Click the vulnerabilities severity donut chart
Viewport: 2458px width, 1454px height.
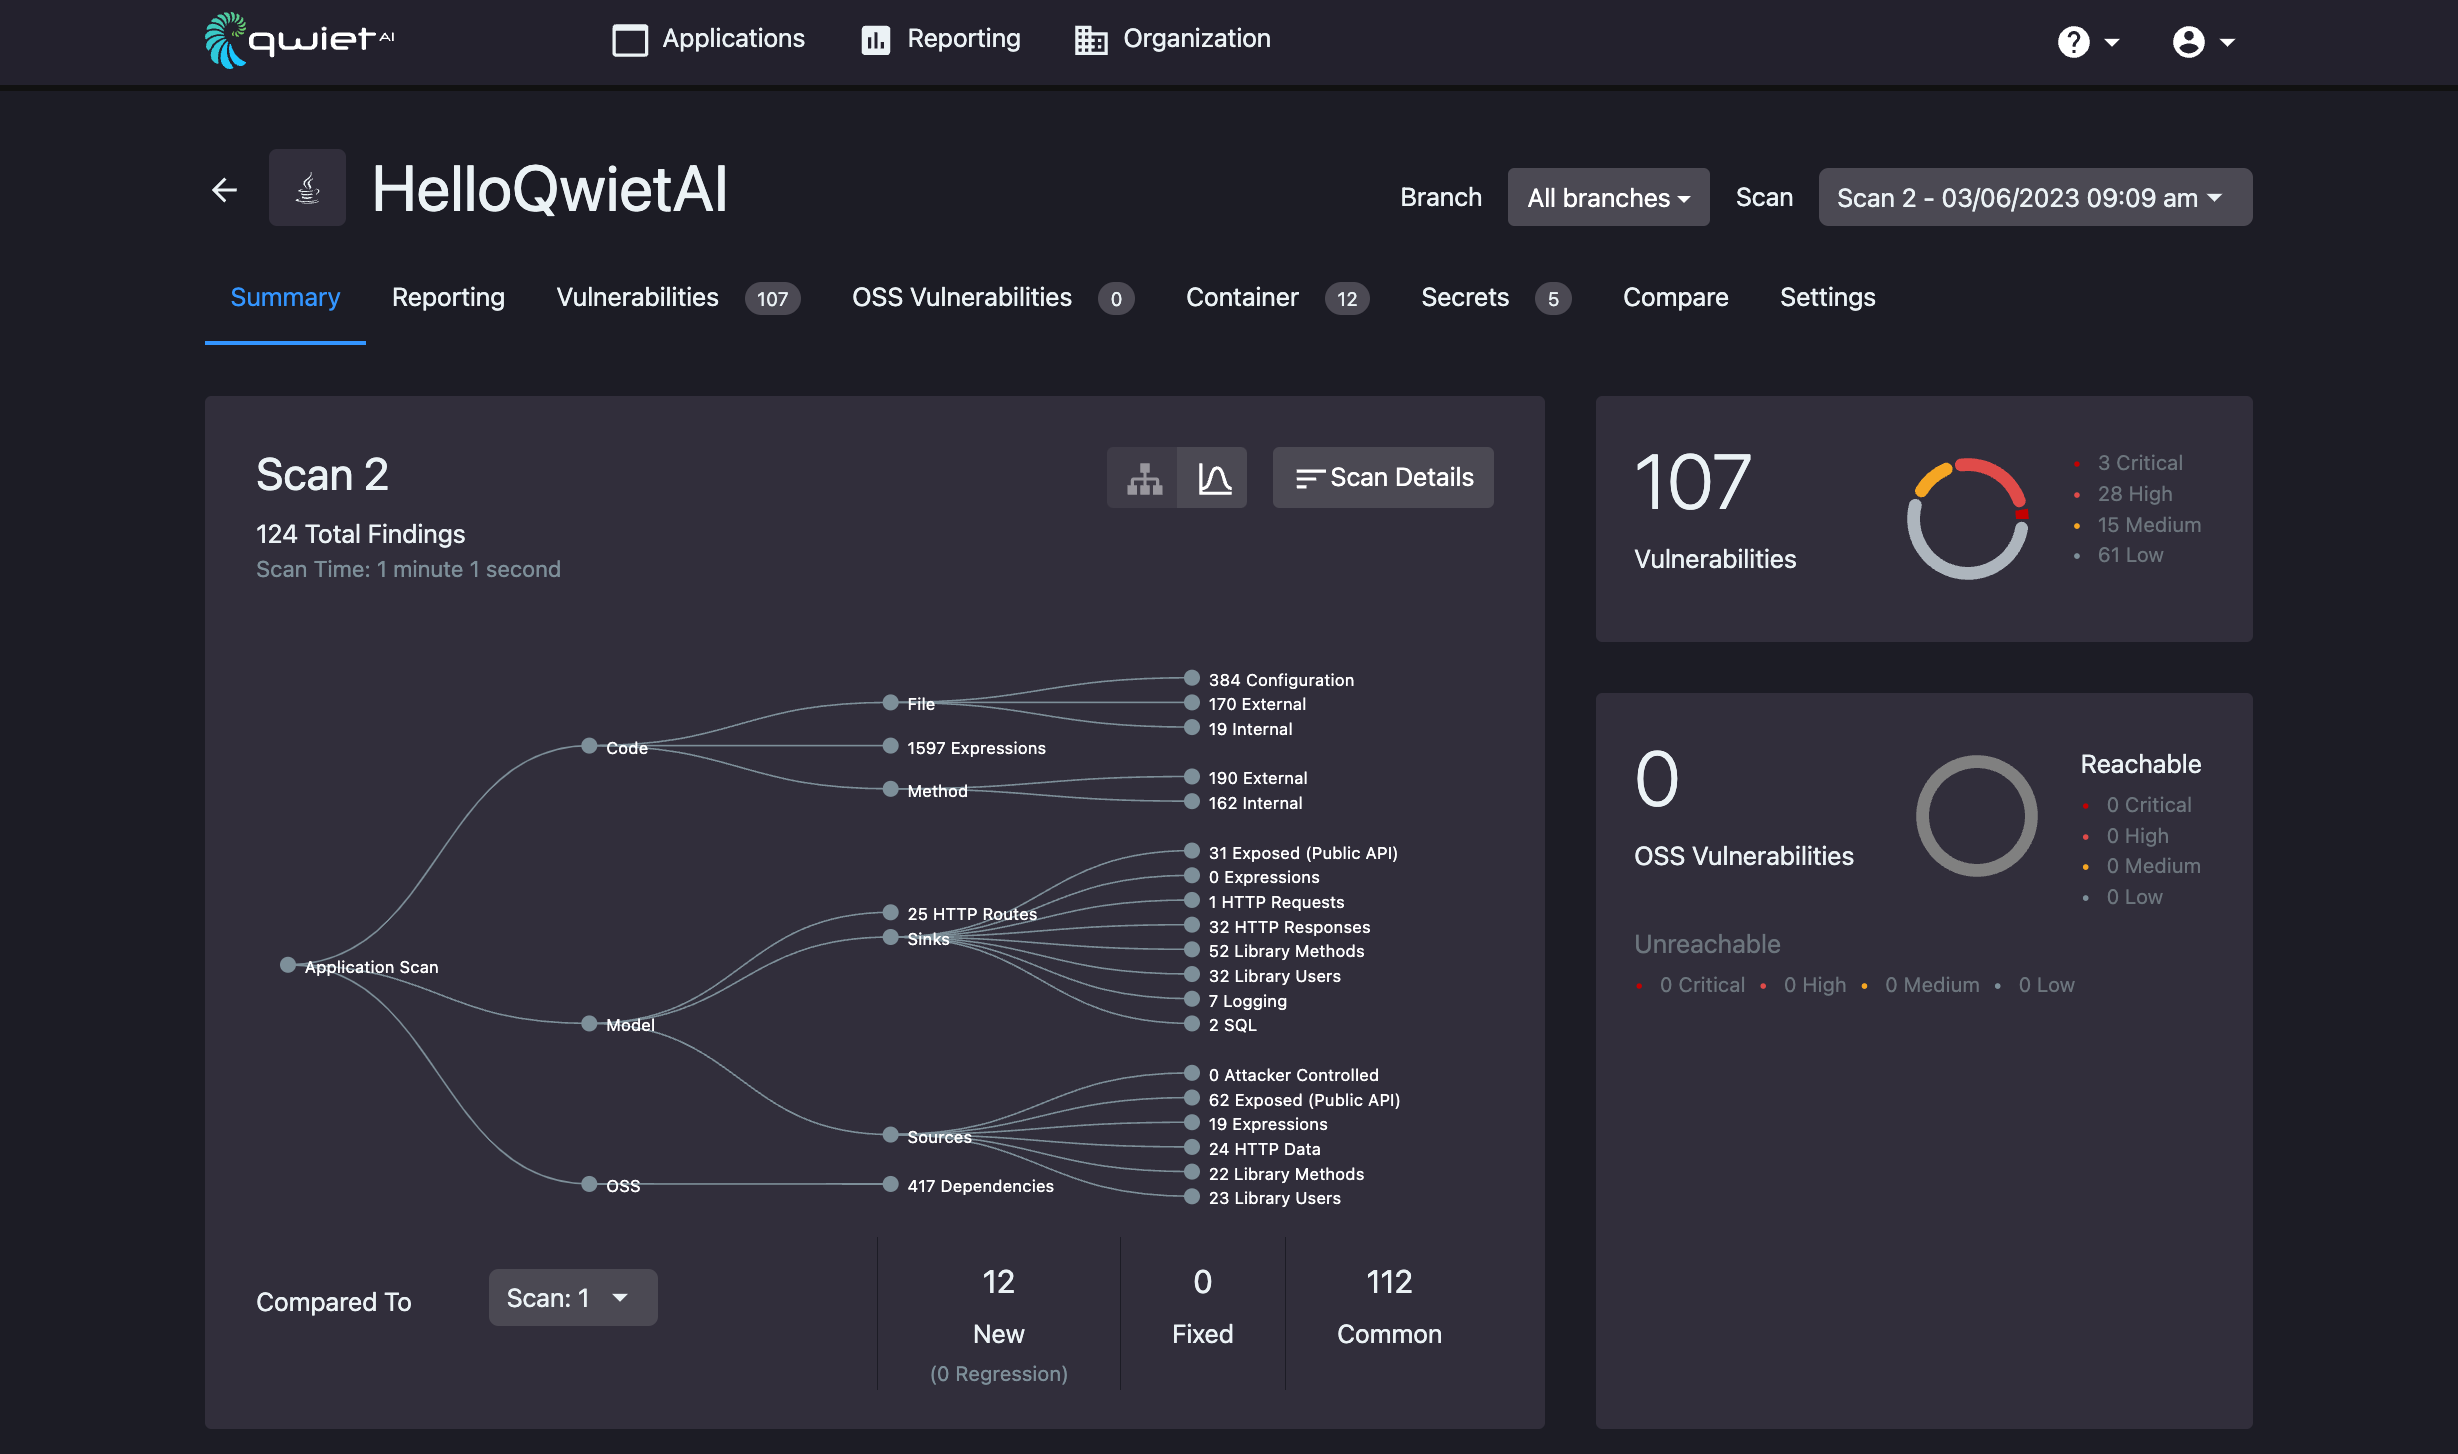tap(1967, 518)
